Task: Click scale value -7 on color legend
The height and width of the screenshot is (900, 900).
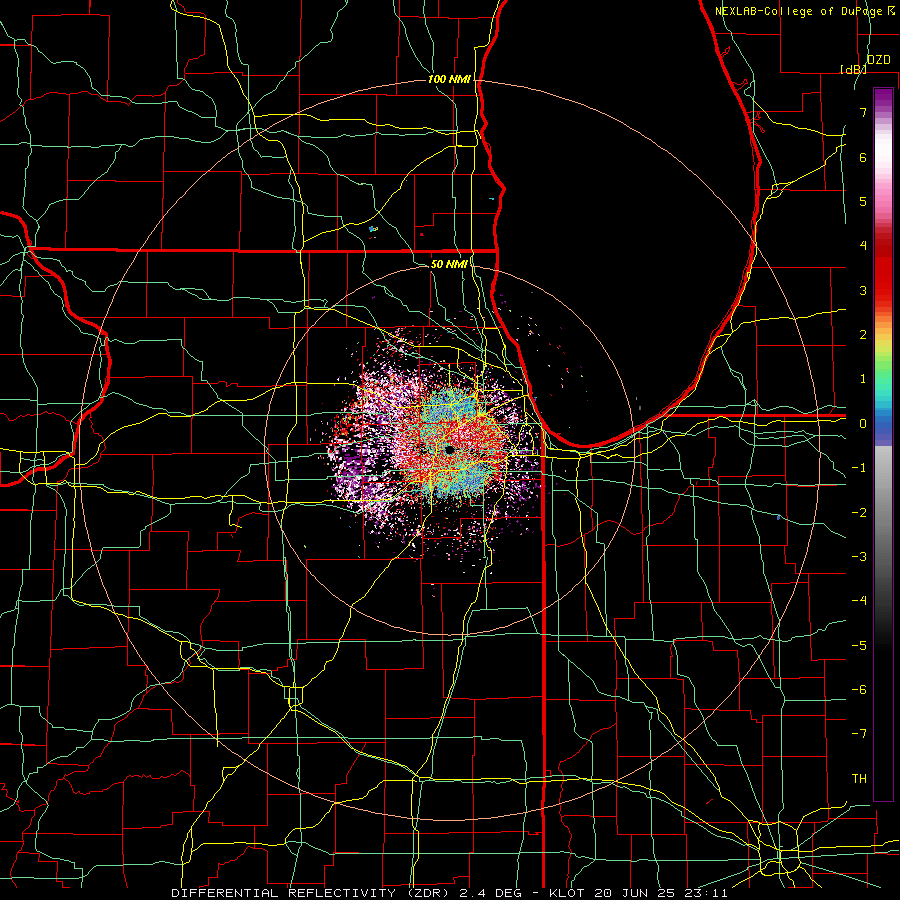Action: click(x=859, y=734)
